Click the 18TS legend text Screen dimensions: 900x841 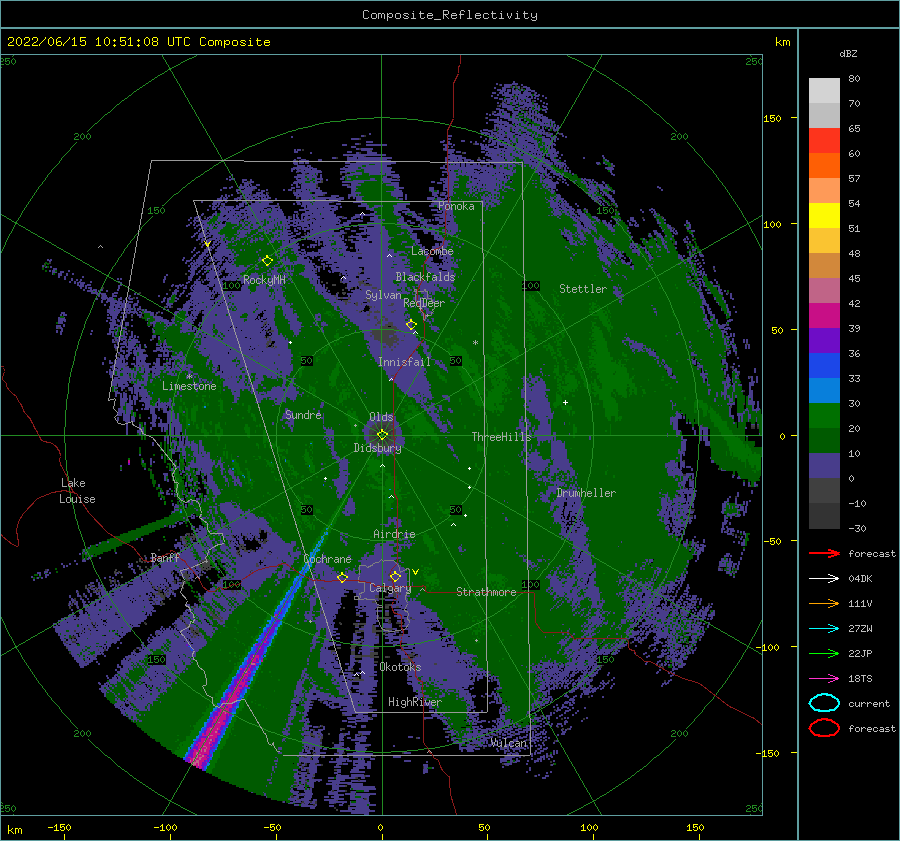(860, 679)
